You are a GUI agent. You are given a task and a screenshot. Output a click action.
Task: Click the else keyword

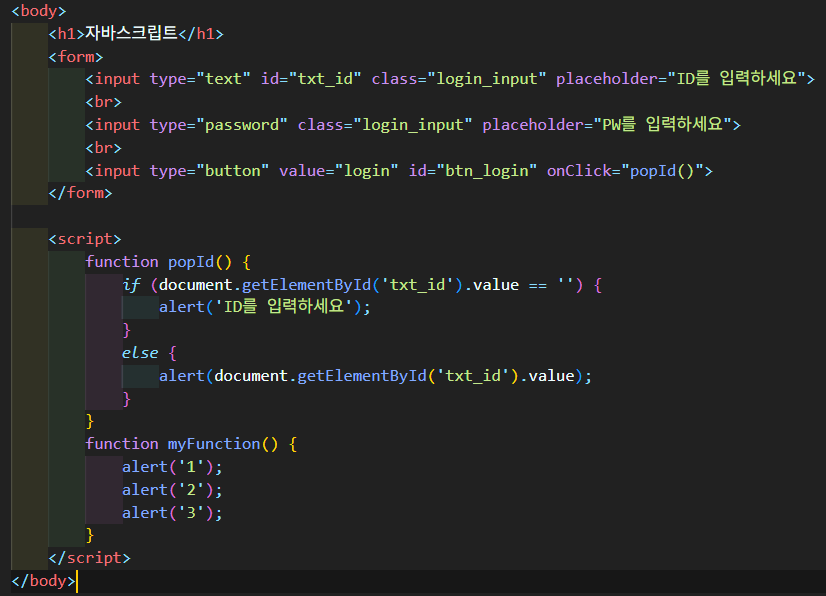(140, 353)
